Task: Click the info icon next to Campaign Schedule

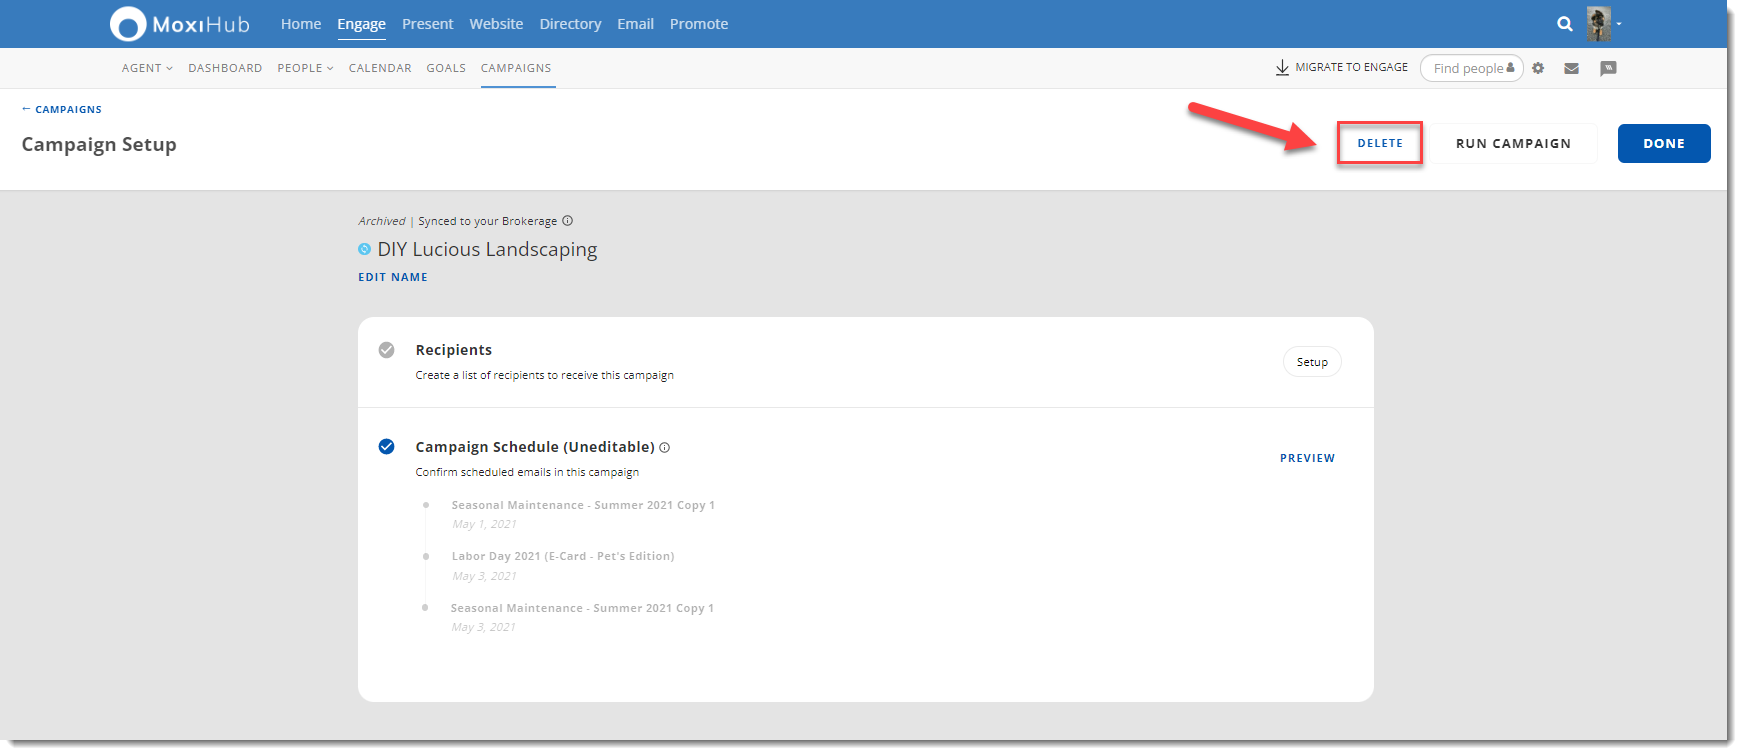Action: (x=665, y=448)
